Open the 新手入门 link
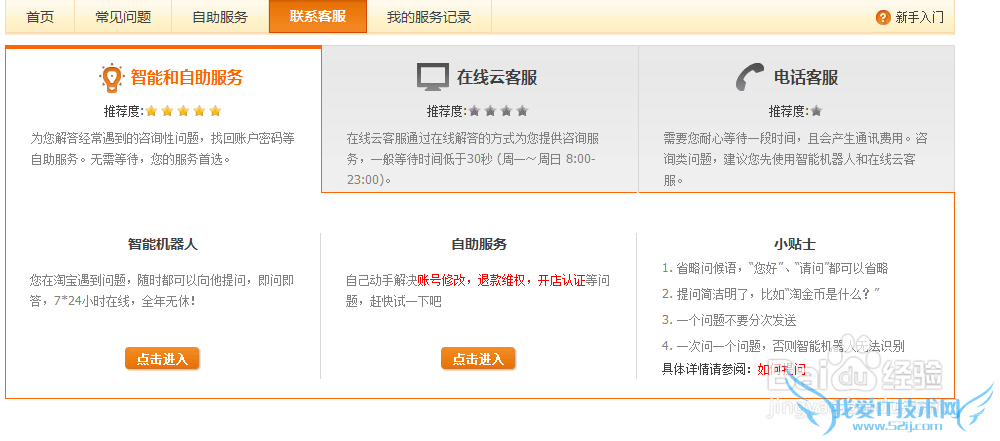Image resolution: width=1000 pixels, height=441 pixels. tap(919, 17)
